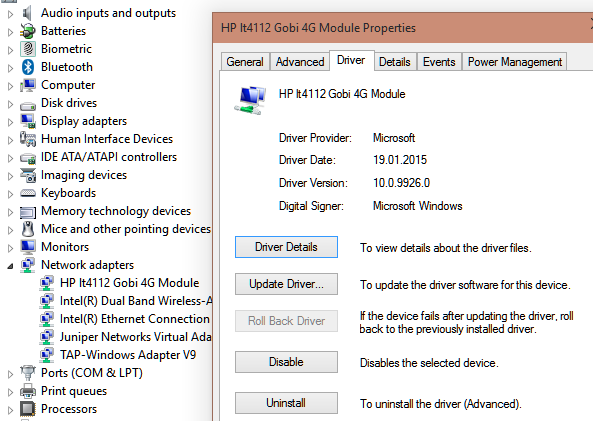
Task: Expand the Disk drives node
Action: pyautogui.click(x=10, y=104)
